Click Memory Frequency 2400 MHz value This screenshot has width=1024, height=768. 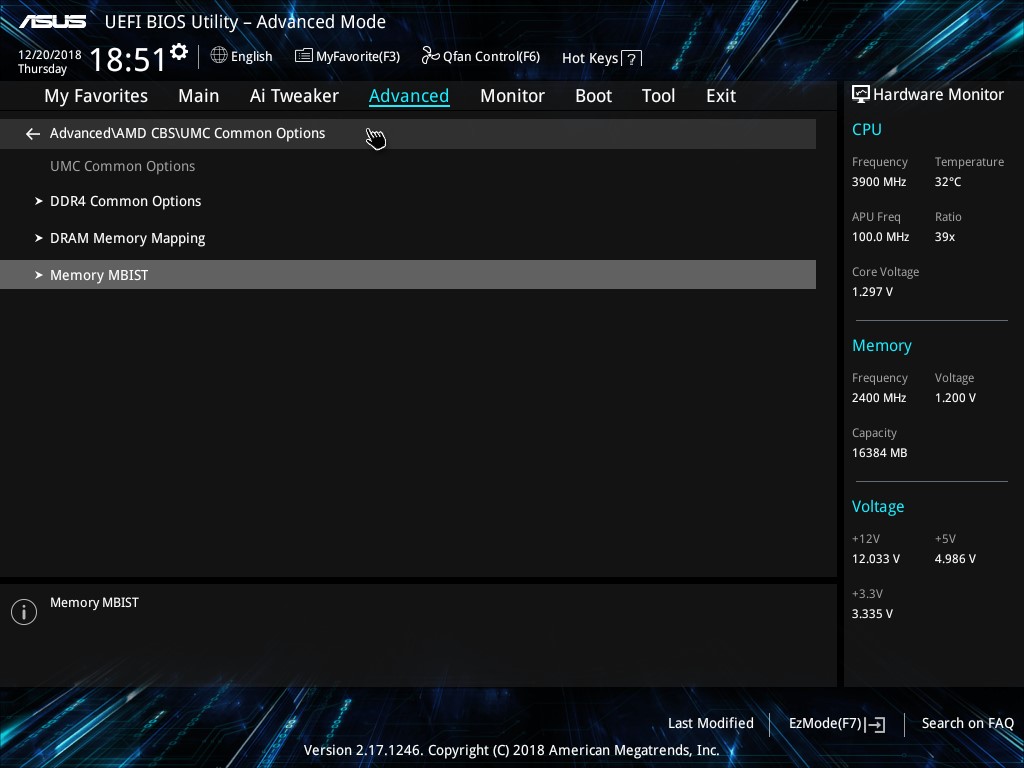point(879,398)
